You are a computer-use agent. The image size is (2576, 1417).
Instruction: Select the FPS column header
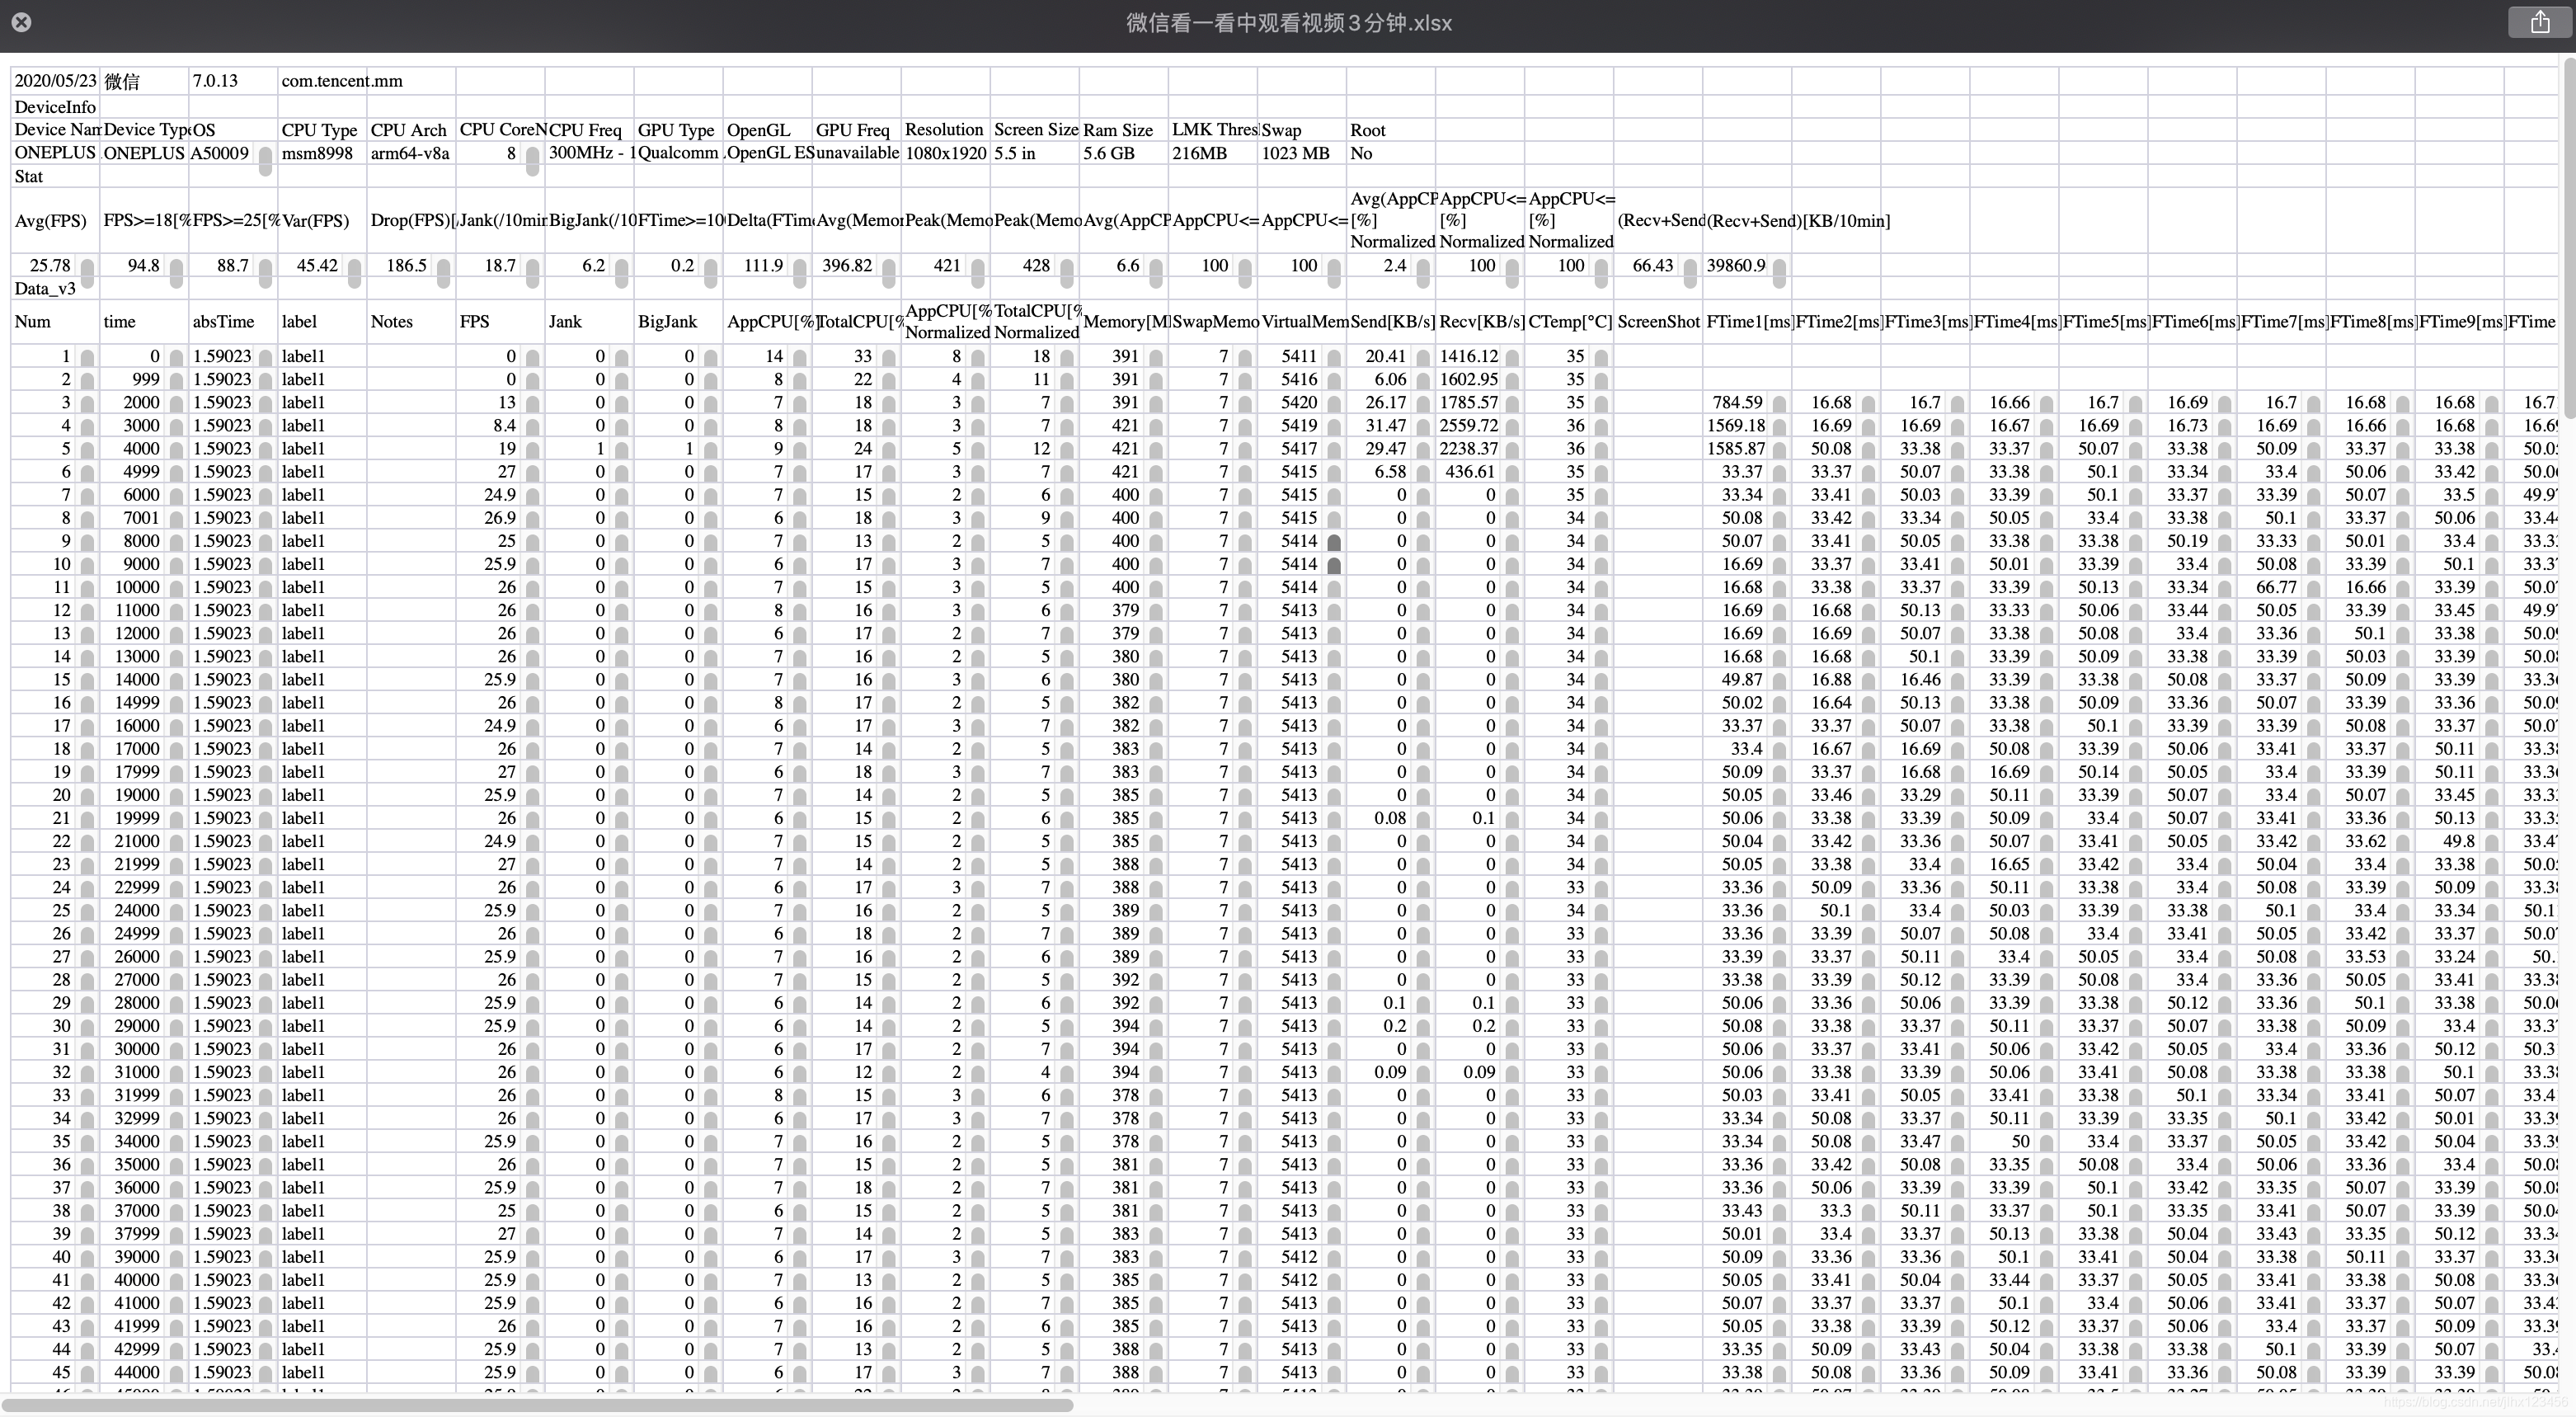[x=475, y=321]
